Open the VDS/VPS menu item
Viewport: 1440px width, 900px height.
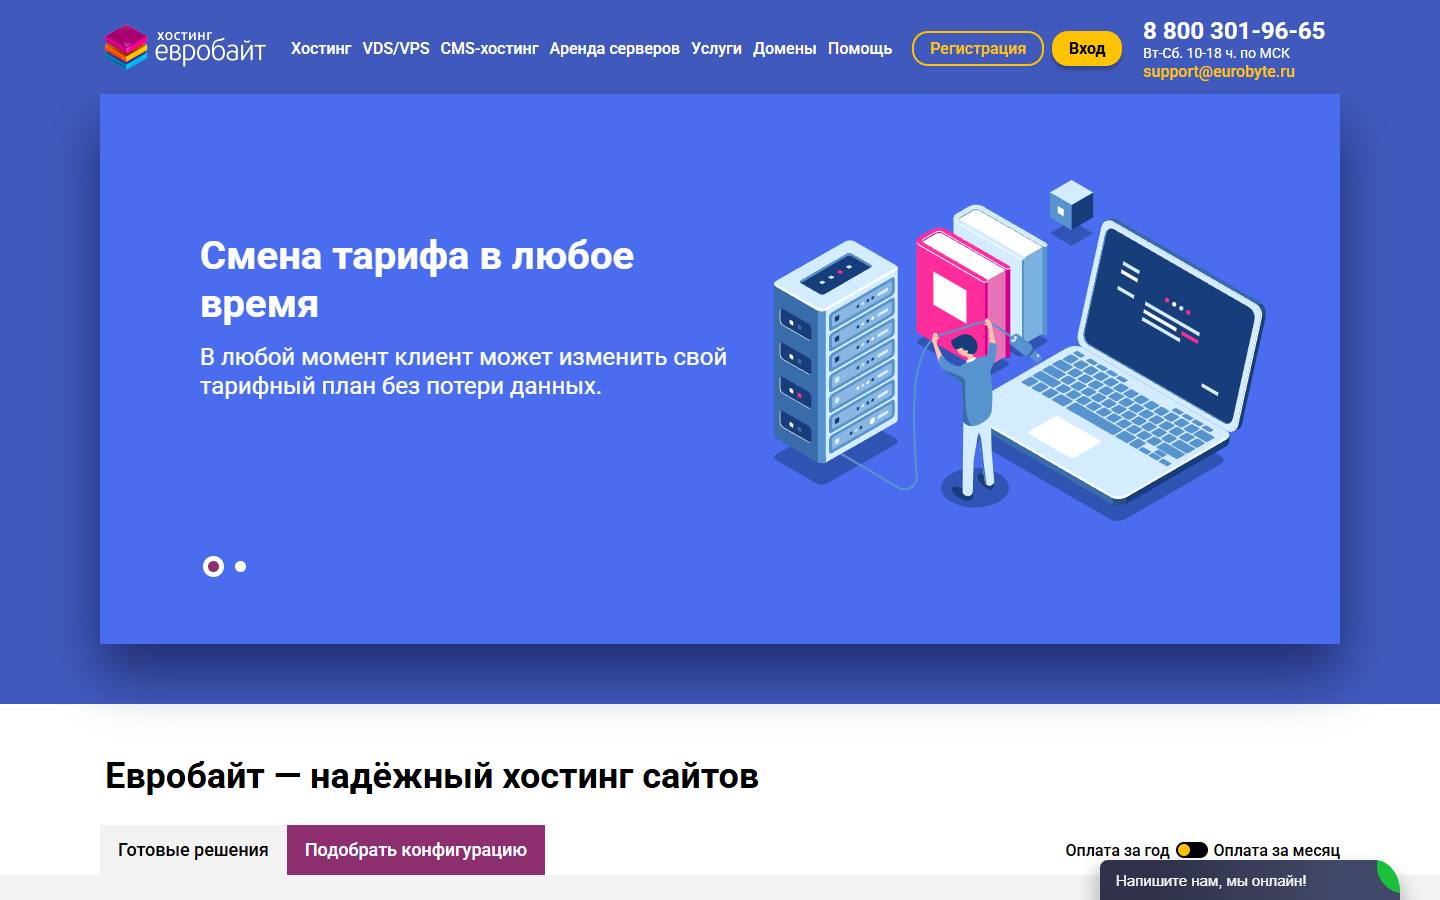coord(396,48)
